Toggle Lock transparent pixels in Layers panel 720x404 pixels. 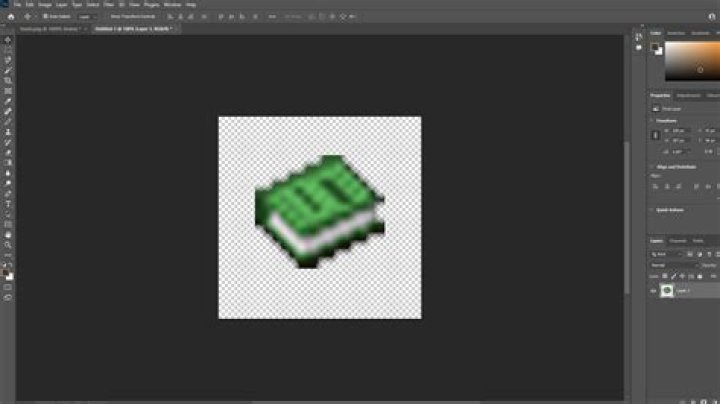pos(664,276)
